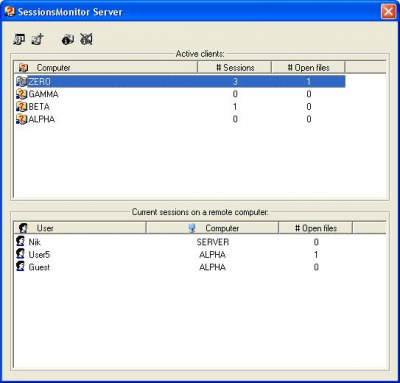400x383 pixels.
Task: Click the sessions value 0 for GAMMA
Action: coord(235,94)
